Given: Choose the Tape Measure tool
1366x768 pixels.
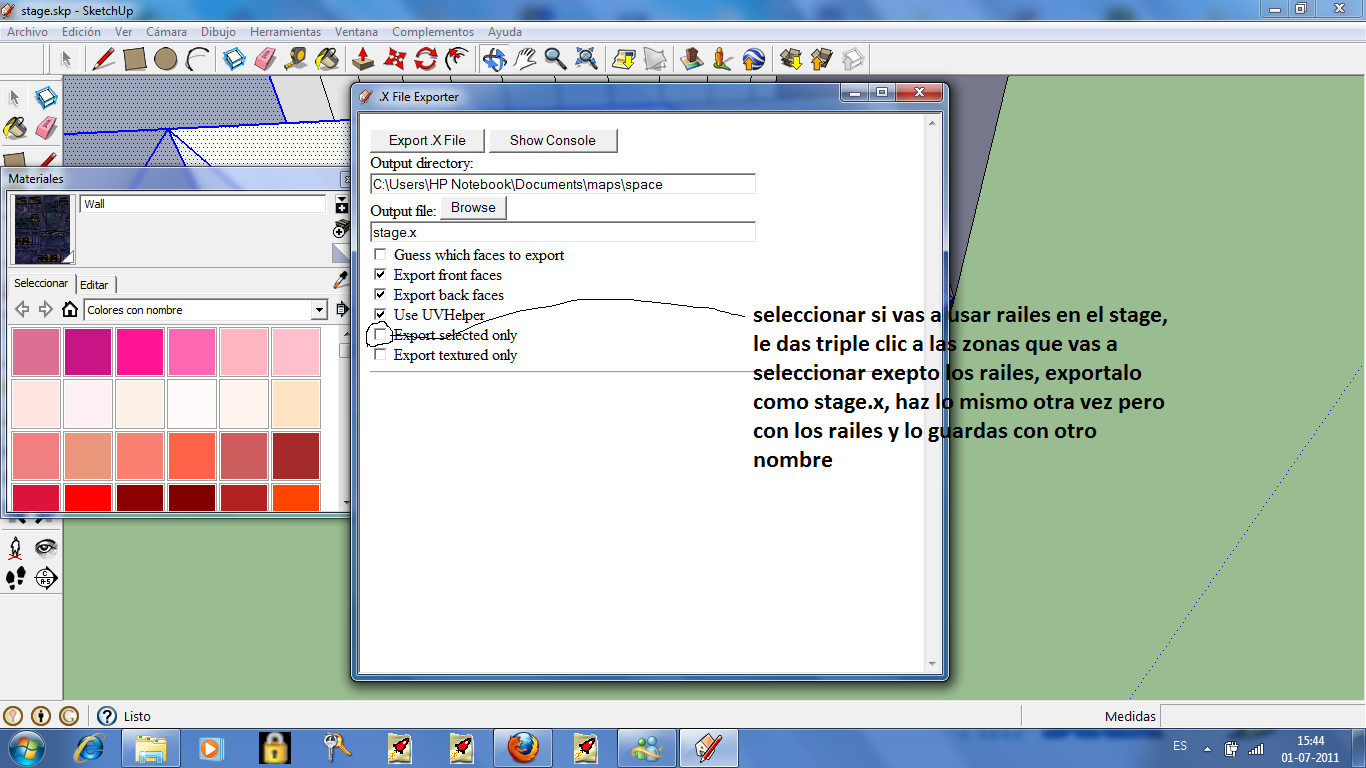Looking at the screenshot, I should [298, 59].
